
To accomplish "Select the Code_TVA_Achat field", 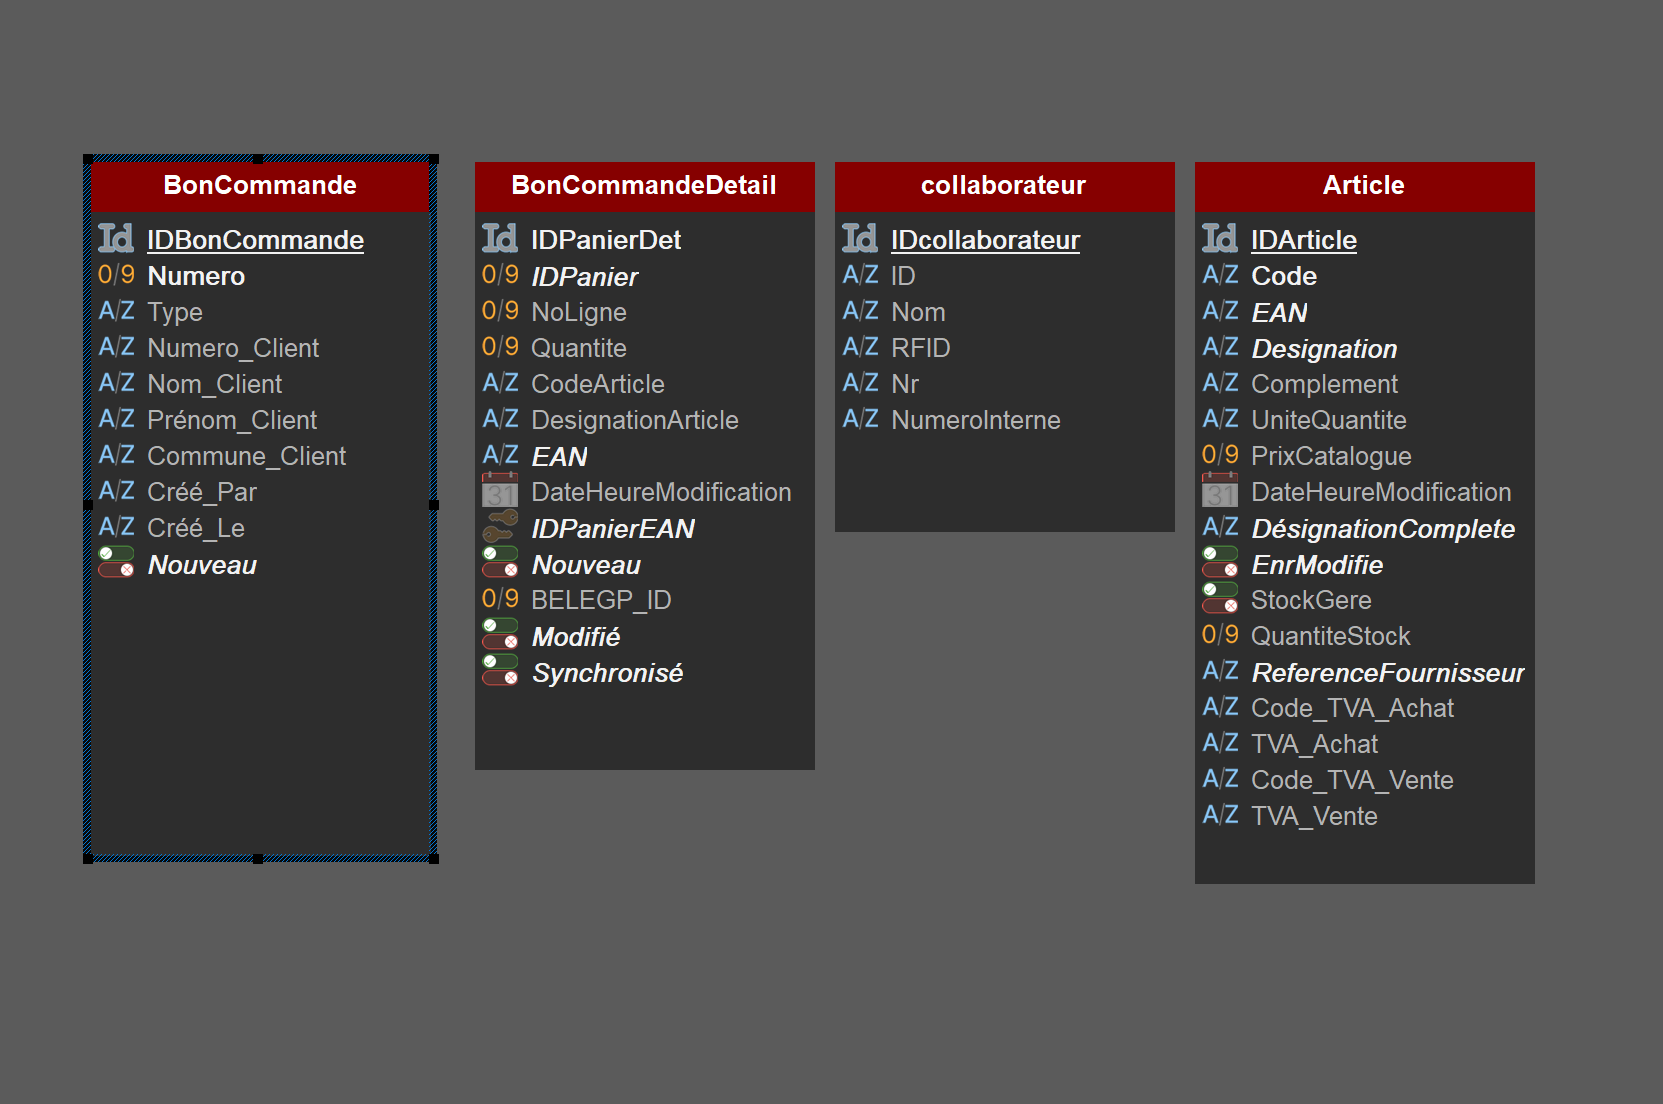I will tap(1352, 708).
